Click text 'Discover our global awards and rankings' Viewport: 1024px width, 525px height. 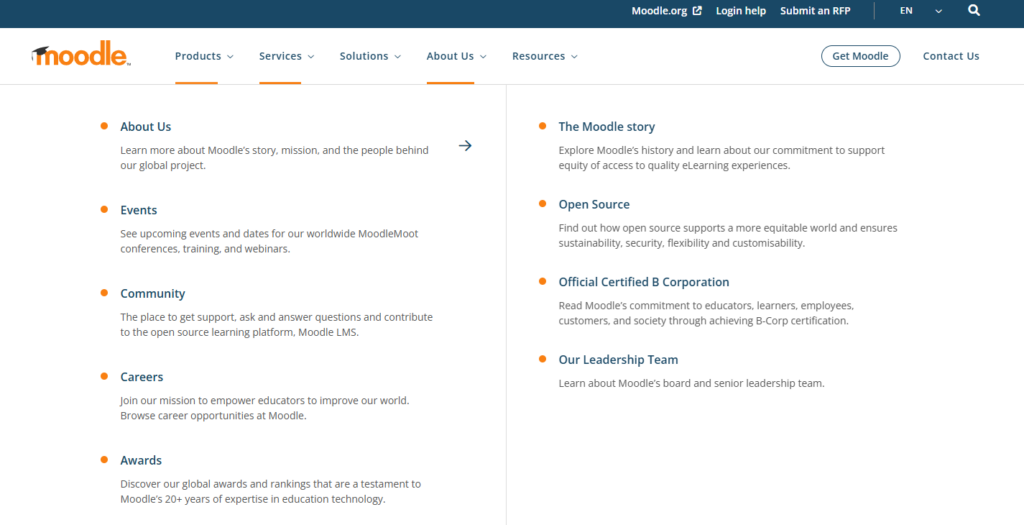pos(216,484)
